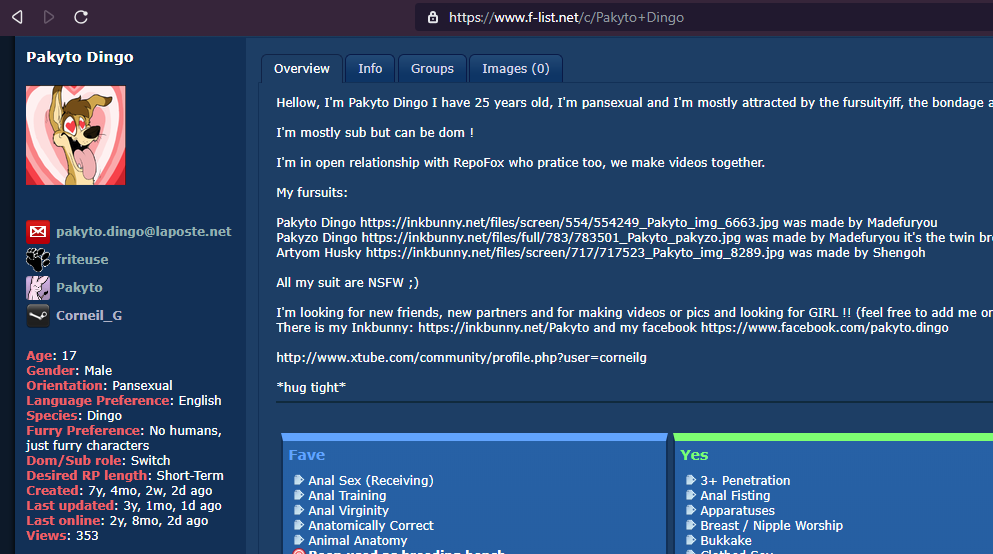Click the Yes column heading
Viewport: 993px width, 554px height.
(694, 455)
